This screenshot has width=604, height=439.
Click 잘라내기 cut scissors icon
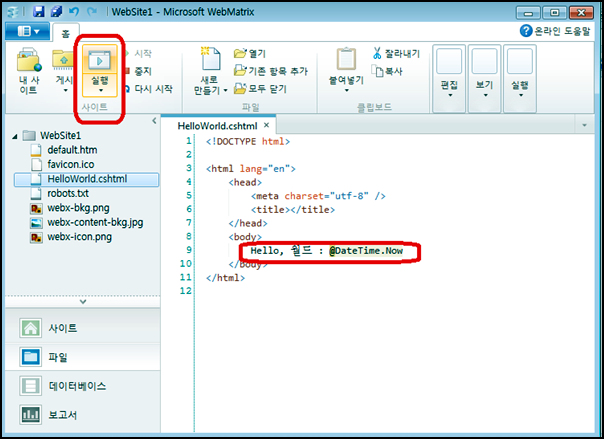pyautogui.click(x=378, y=53)
